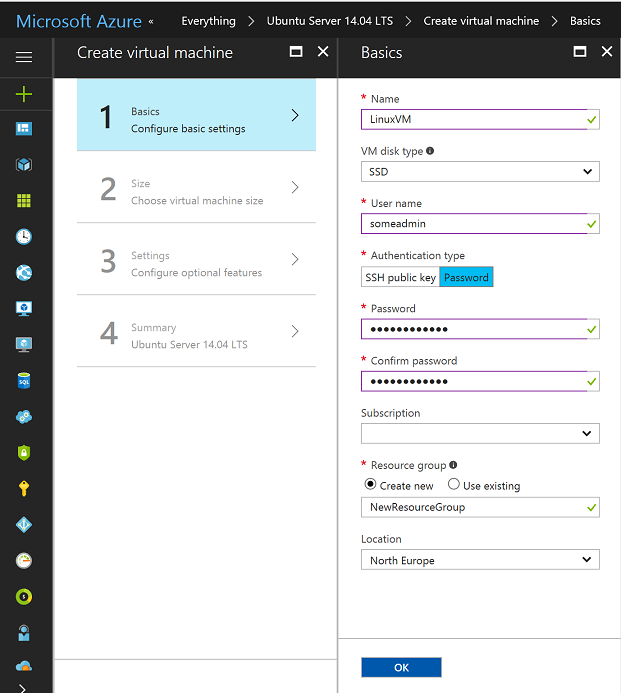
Task: Open the Location dropdown showing North Europe
Action: pos(480,560)
